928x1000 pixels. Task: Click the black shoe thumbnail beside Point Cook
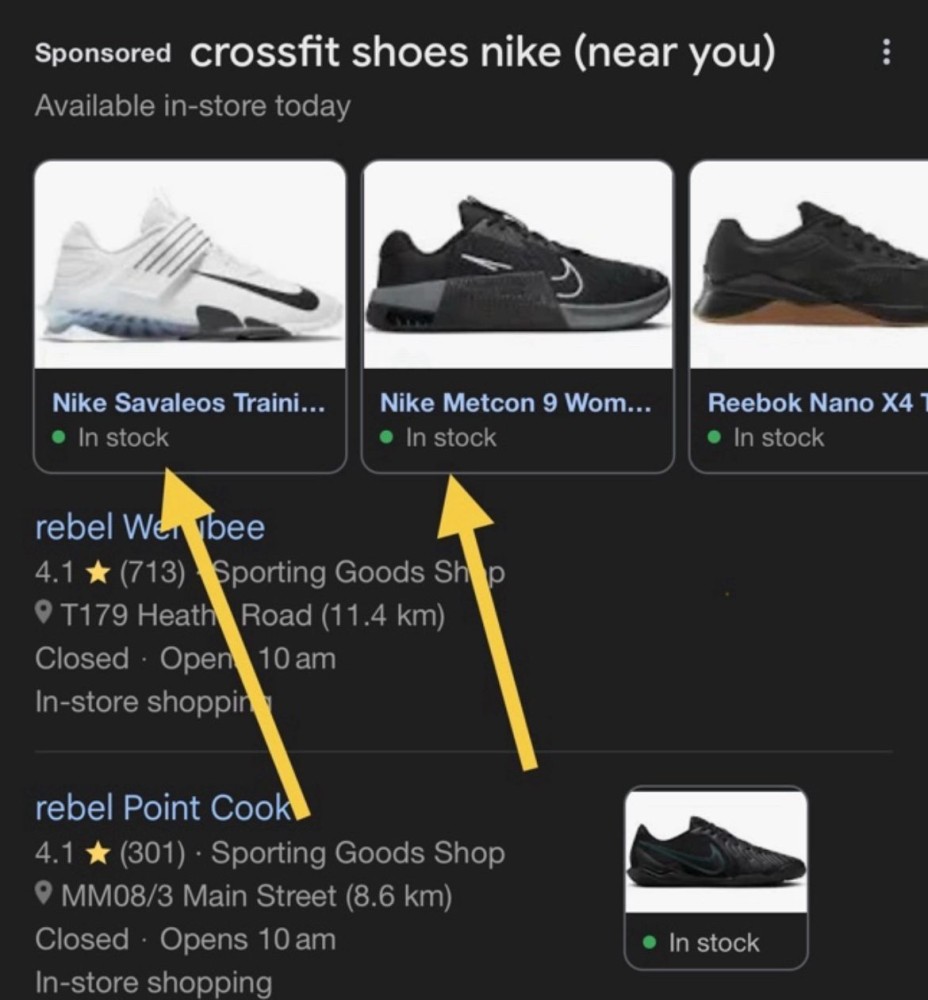coord(716,851)
